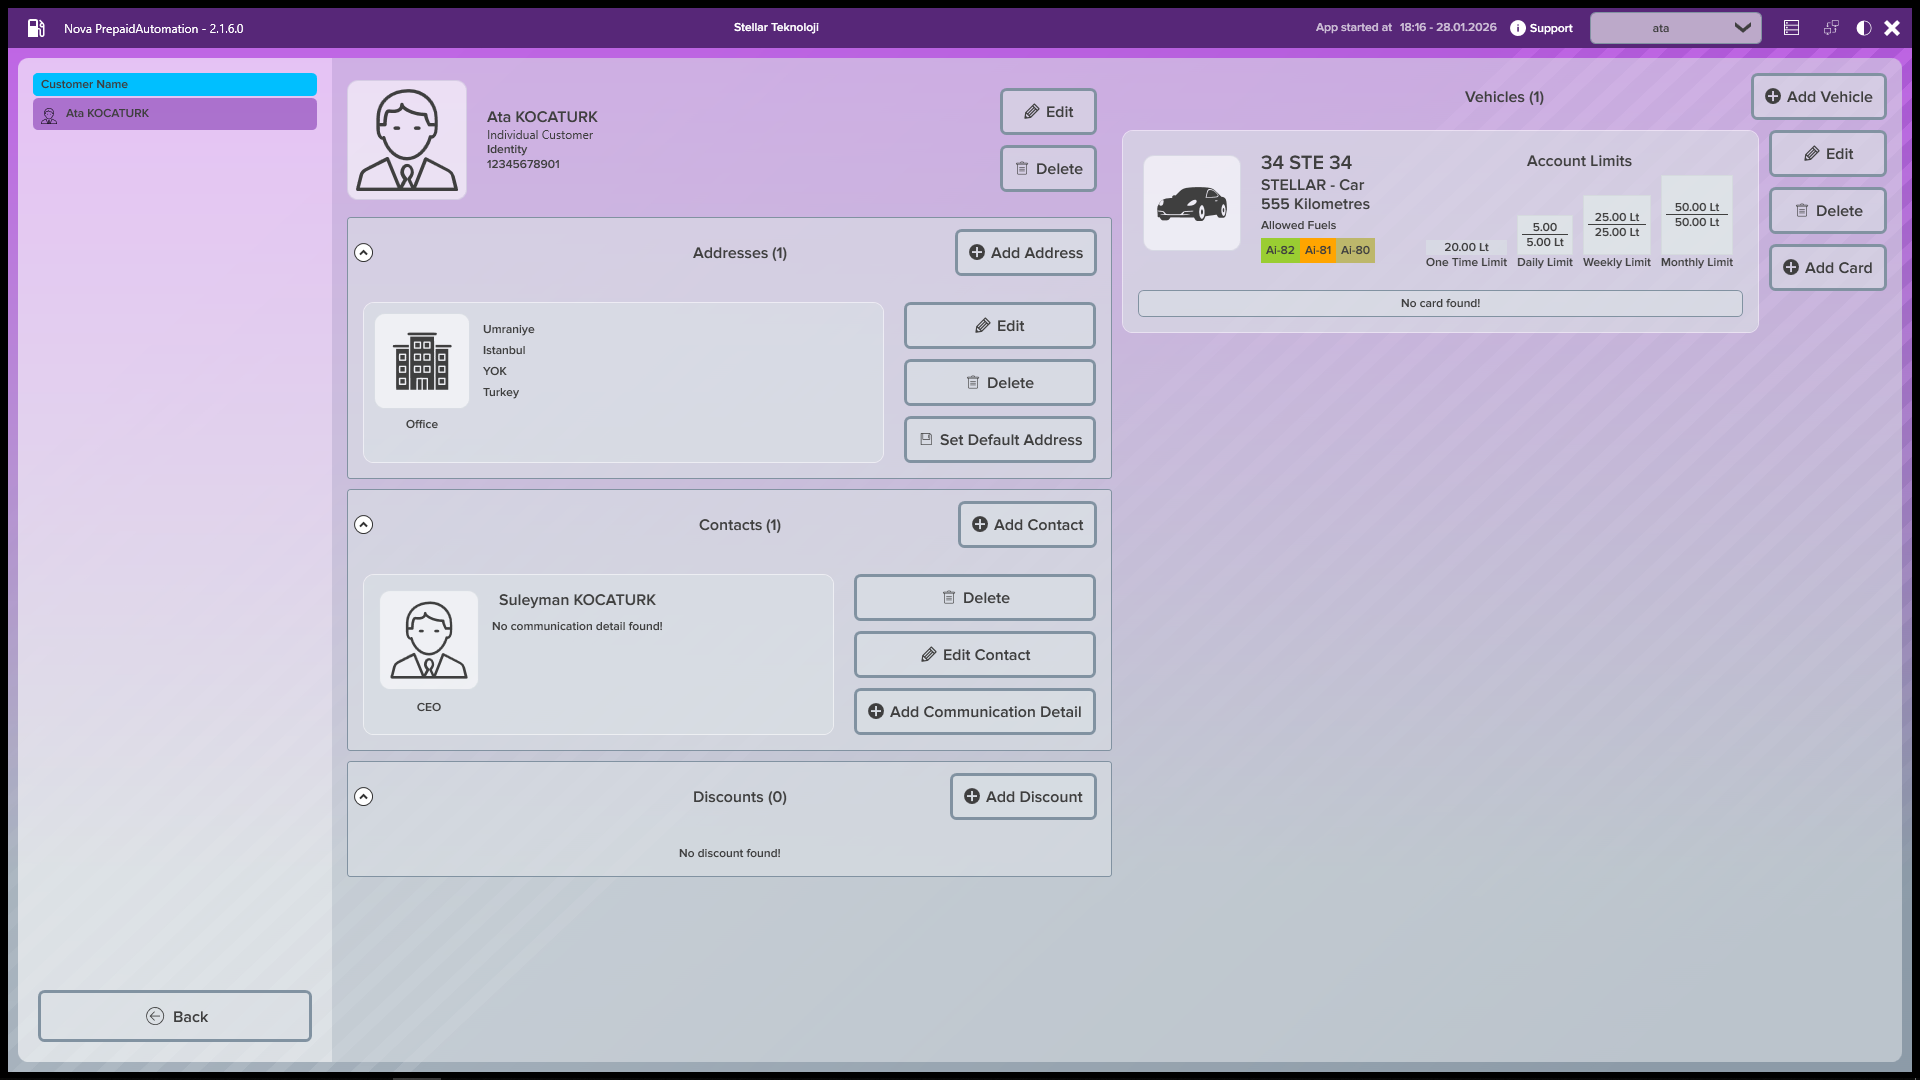Click the Support info icon
1920x1080 pixels.
(1518, 28)
